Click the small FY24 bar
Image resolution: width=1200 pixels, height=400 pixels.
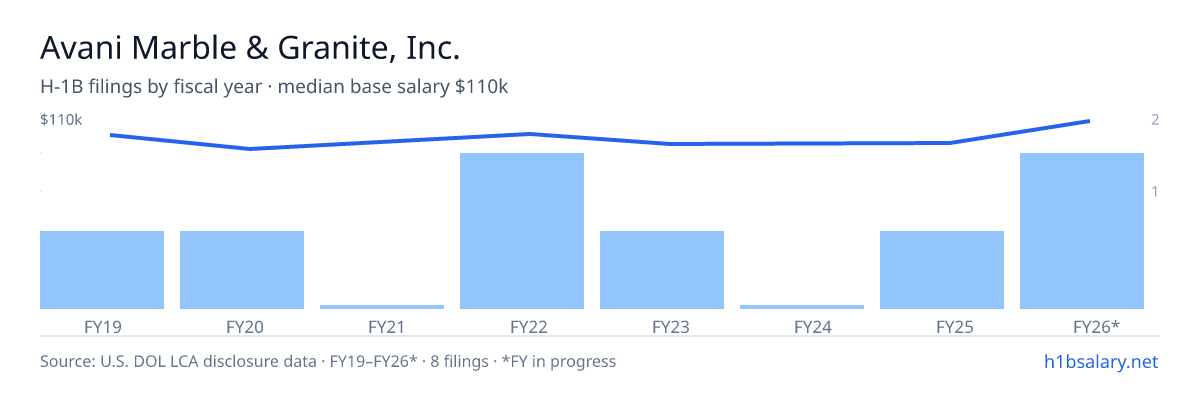pos(802,307)
